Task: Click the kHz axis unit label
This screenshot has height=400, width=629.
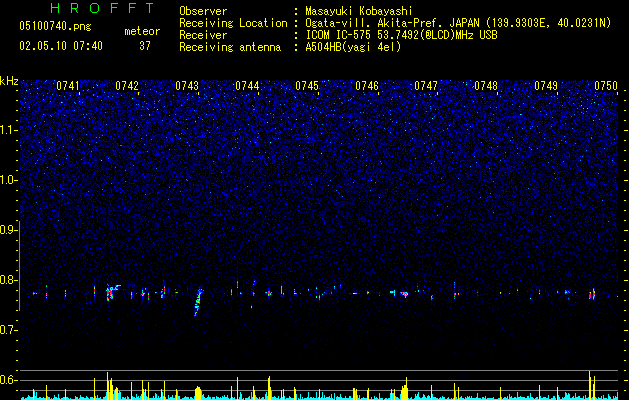Action: [x=9, y=81]
